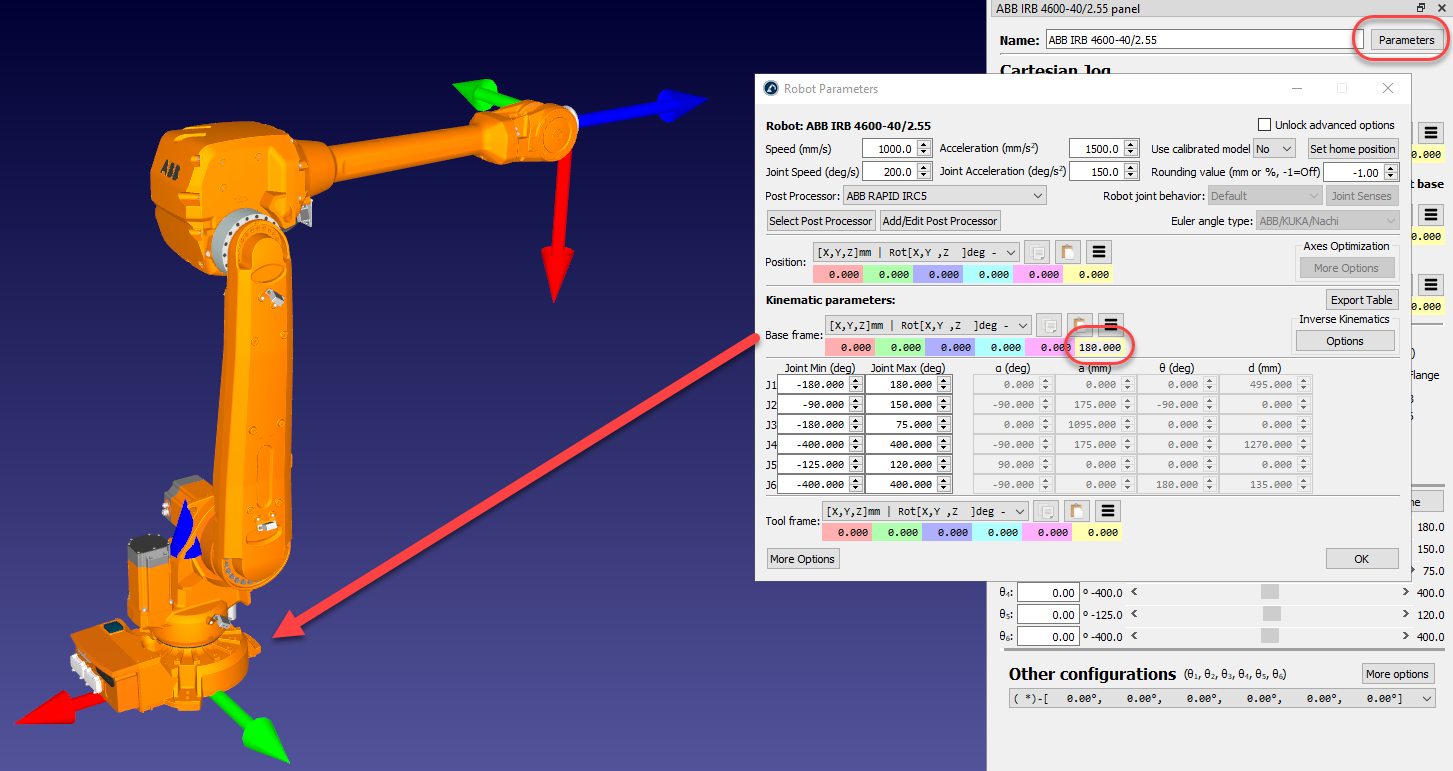Open the Base frame hamburger menu
This screenshot has width=1453, height=771.
[x=1110, y=325]
